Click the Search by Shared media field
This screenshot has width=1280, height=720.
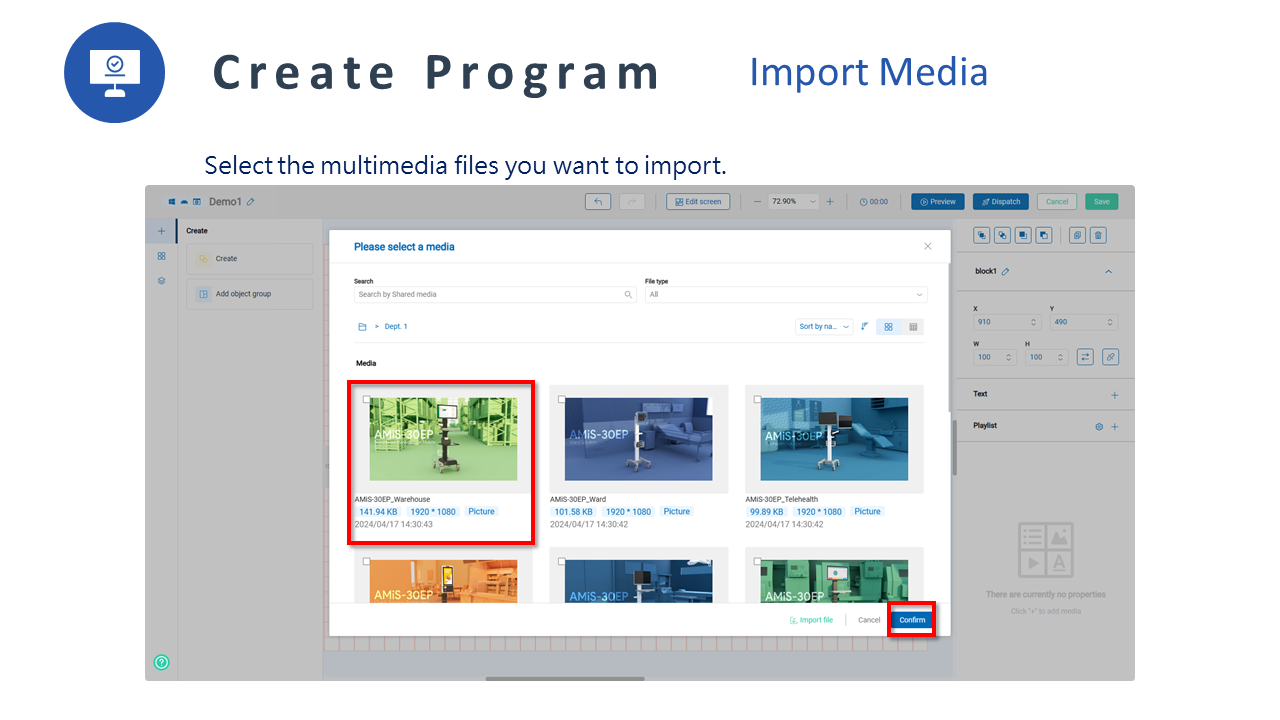point(490,295)
